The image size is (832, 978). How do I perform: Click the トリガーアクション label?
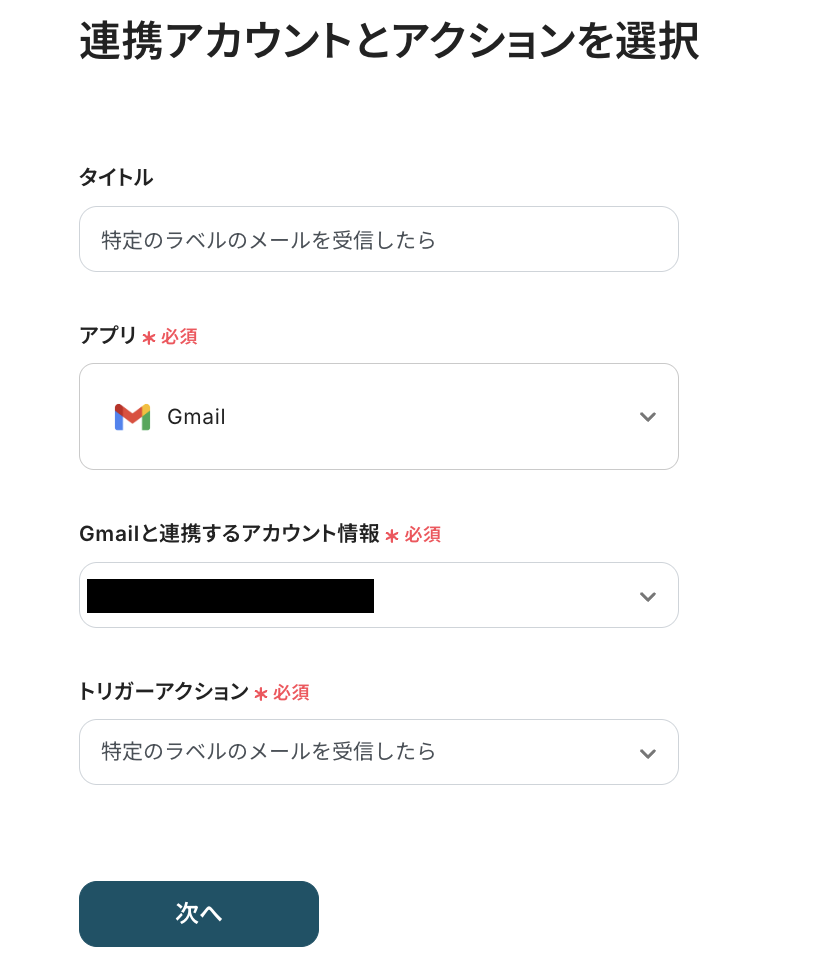pos(164,691)
